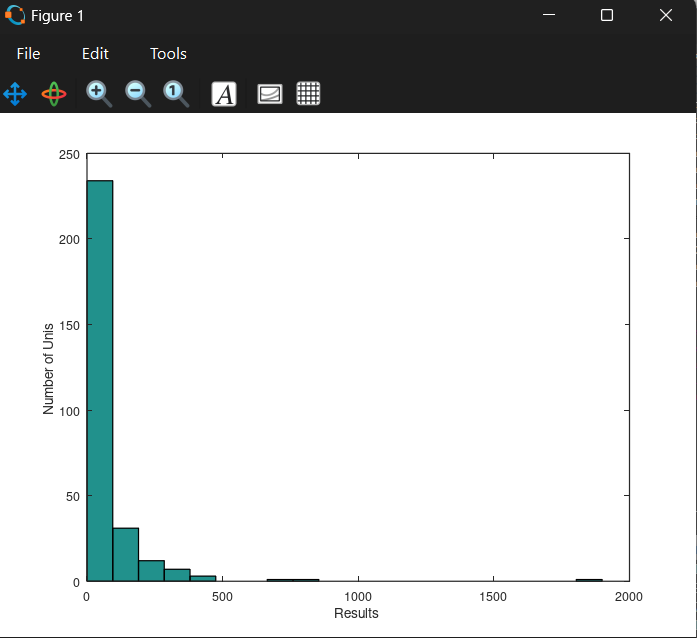Select the Pan tool in toolbar
This screenshot has height=638, width=697.
coord(15,94)
